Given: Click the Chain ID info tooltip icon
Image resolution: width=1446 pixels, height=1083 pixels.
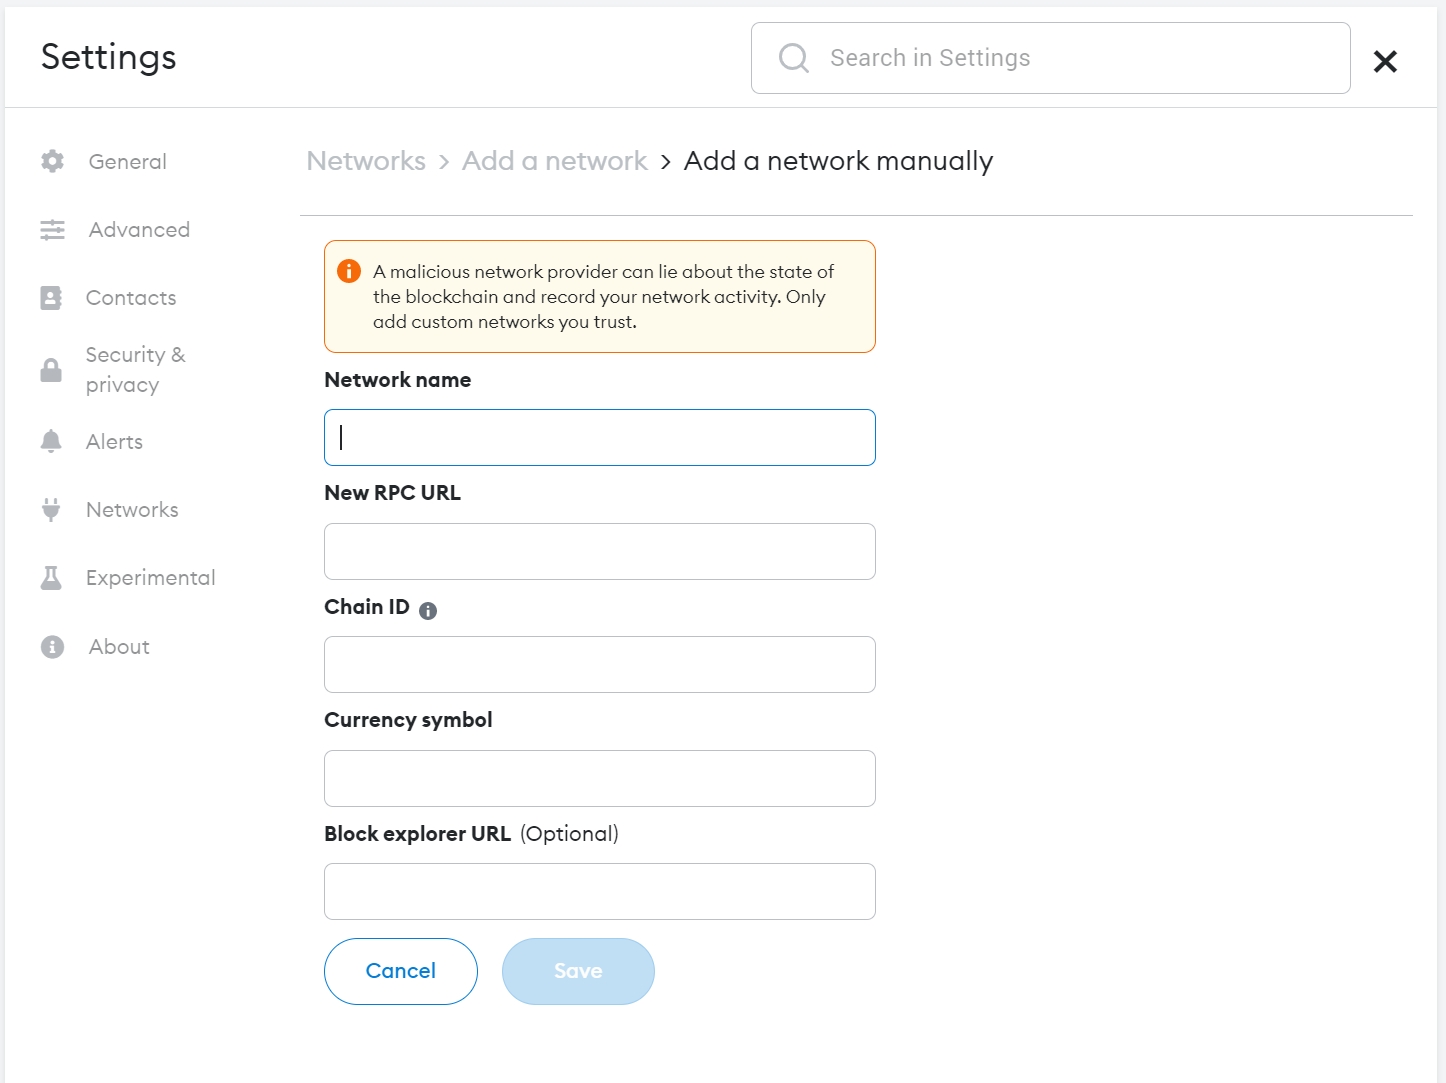Looking at the screenshot, I should click(x=428, y=611).
